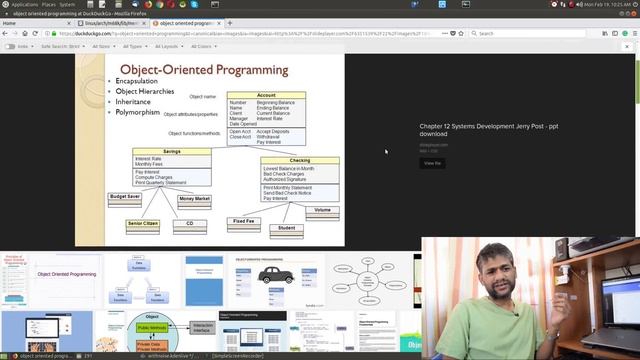
Task: Open the solid blue rectangle thumbnail
Action: point(204,281)
